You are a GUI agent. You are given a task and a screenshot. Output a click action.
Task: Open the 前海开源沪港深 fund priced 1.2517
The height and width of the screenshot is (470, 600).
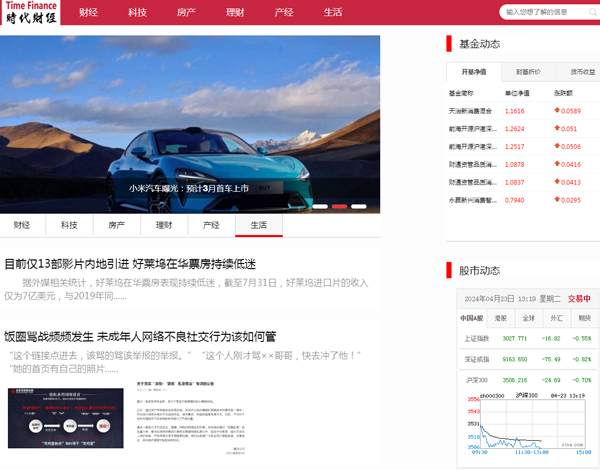pos(473,147)
